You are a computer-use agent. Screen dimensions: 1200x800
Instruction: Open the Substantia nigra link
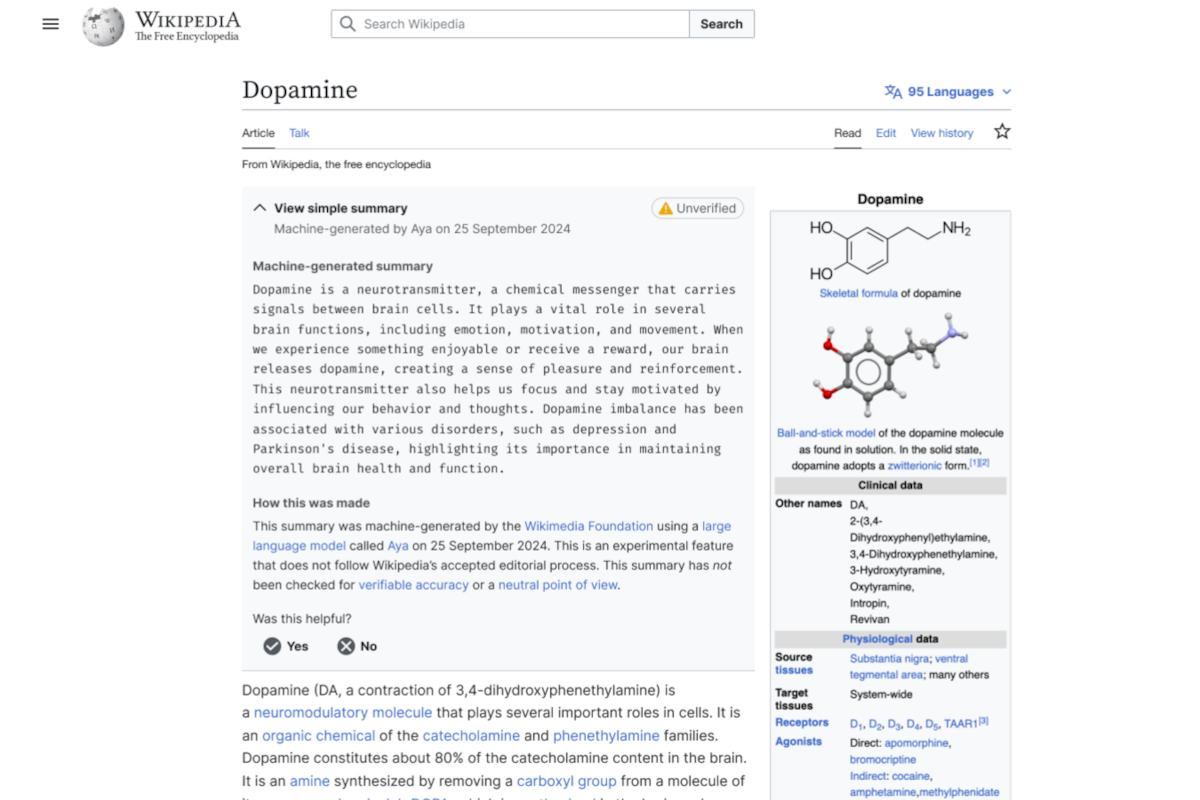[x=889, y=659]
